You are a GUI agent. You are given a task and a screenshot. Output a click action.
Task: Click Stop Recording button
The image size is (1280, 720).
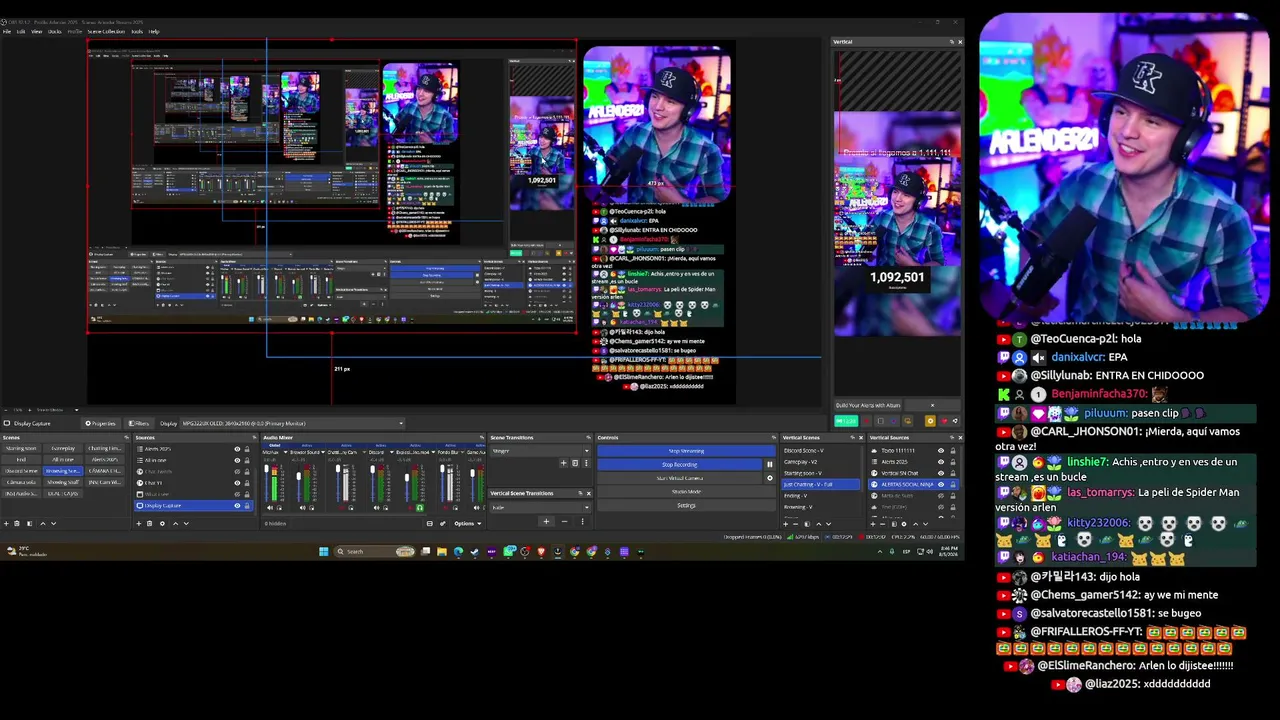[680, 464]
